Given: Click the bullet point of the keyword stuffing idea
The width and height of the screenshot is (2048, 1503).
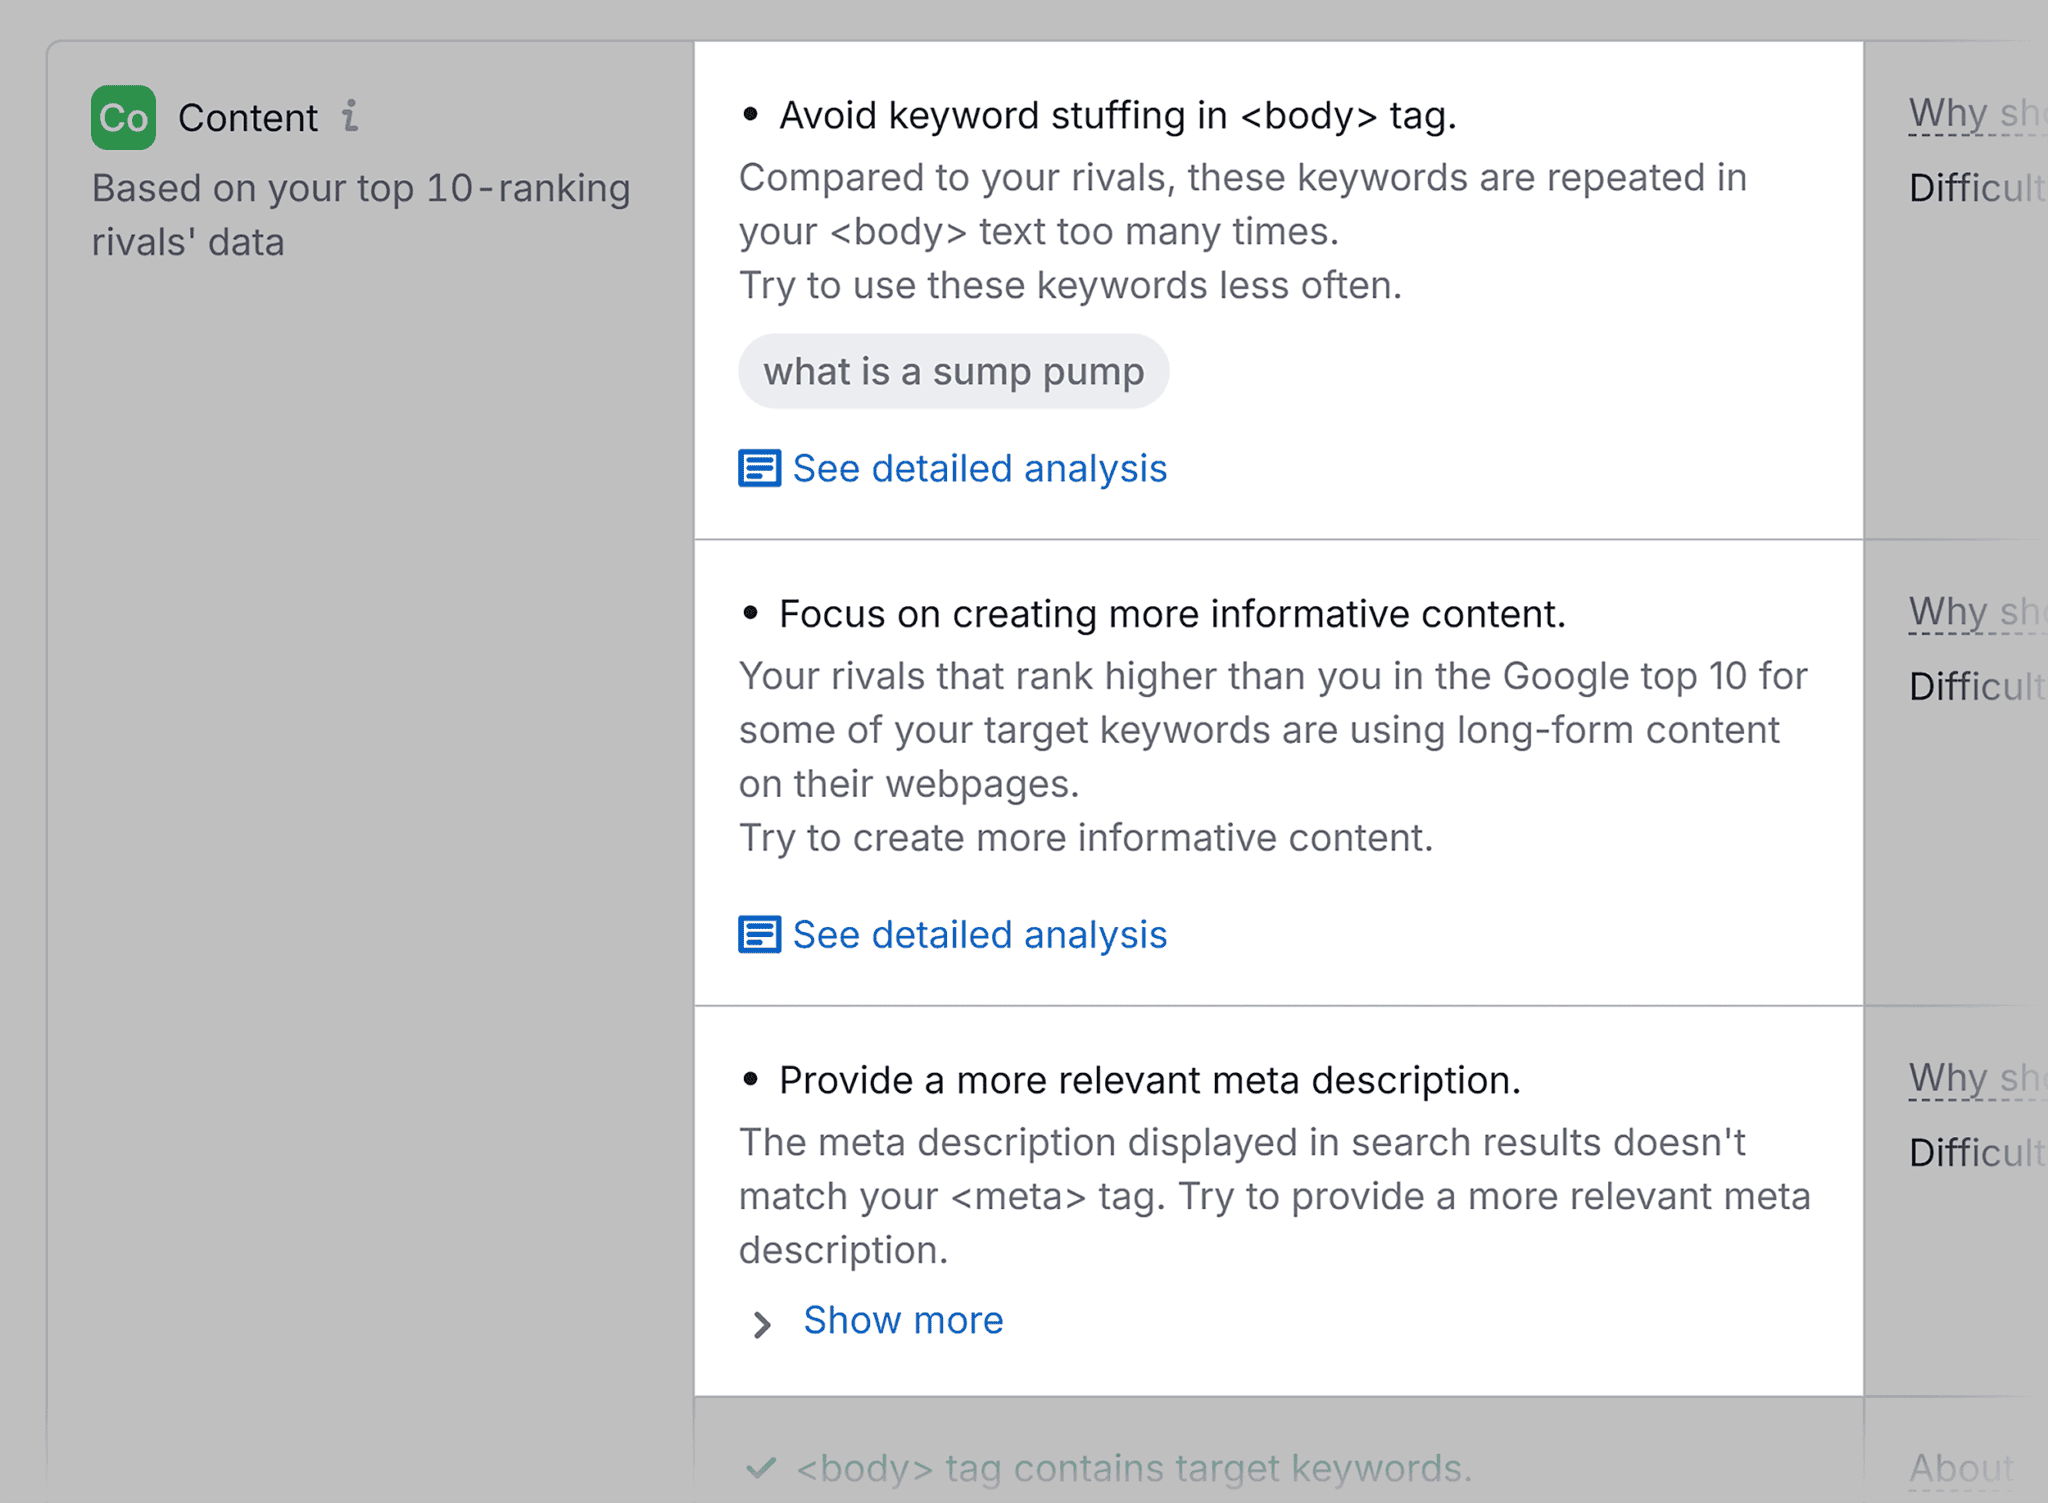Looking at the screenshot, I should (752, 114).
